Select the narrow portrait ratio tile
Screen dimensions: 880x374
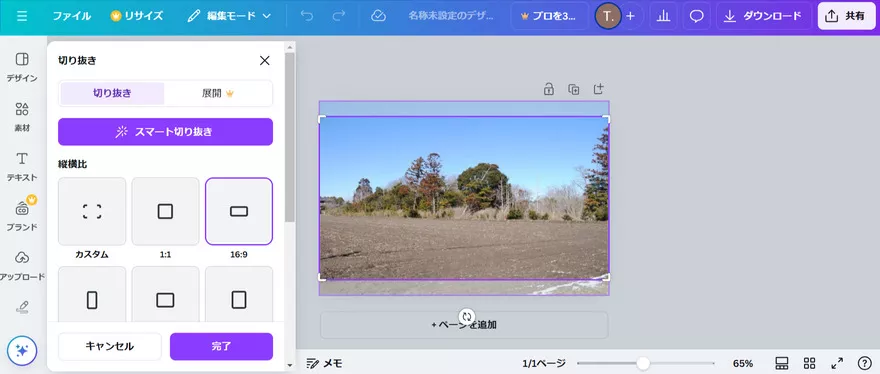[92, 294]
